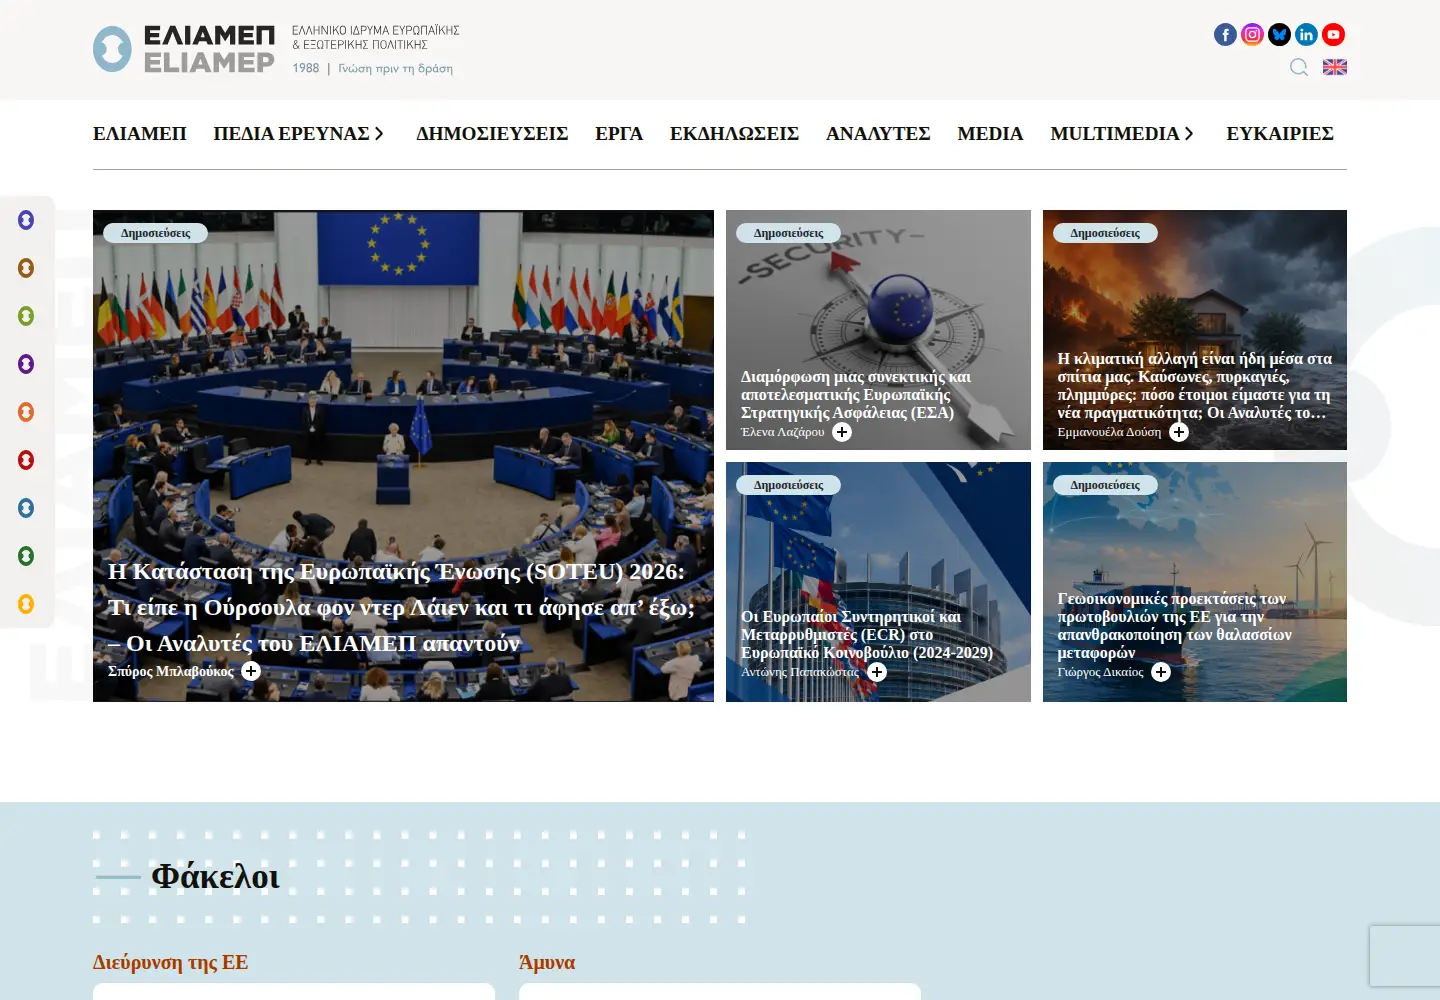1440x1000 pixels.
Task: Expand plus icon beside Σπύρος Μπλαβούκας
Action: tap(251, 671)
